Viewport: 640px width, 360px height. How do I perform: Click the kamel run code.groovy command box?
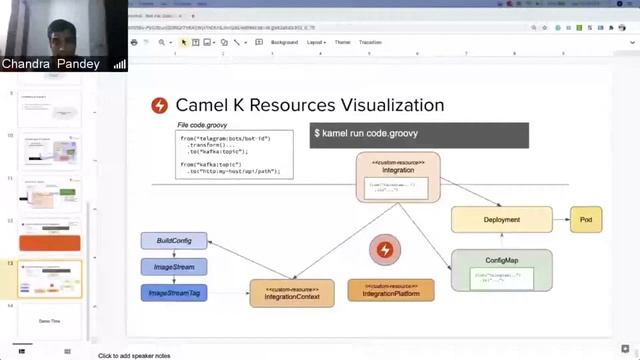pyautogui.click(x=419, y=135)
